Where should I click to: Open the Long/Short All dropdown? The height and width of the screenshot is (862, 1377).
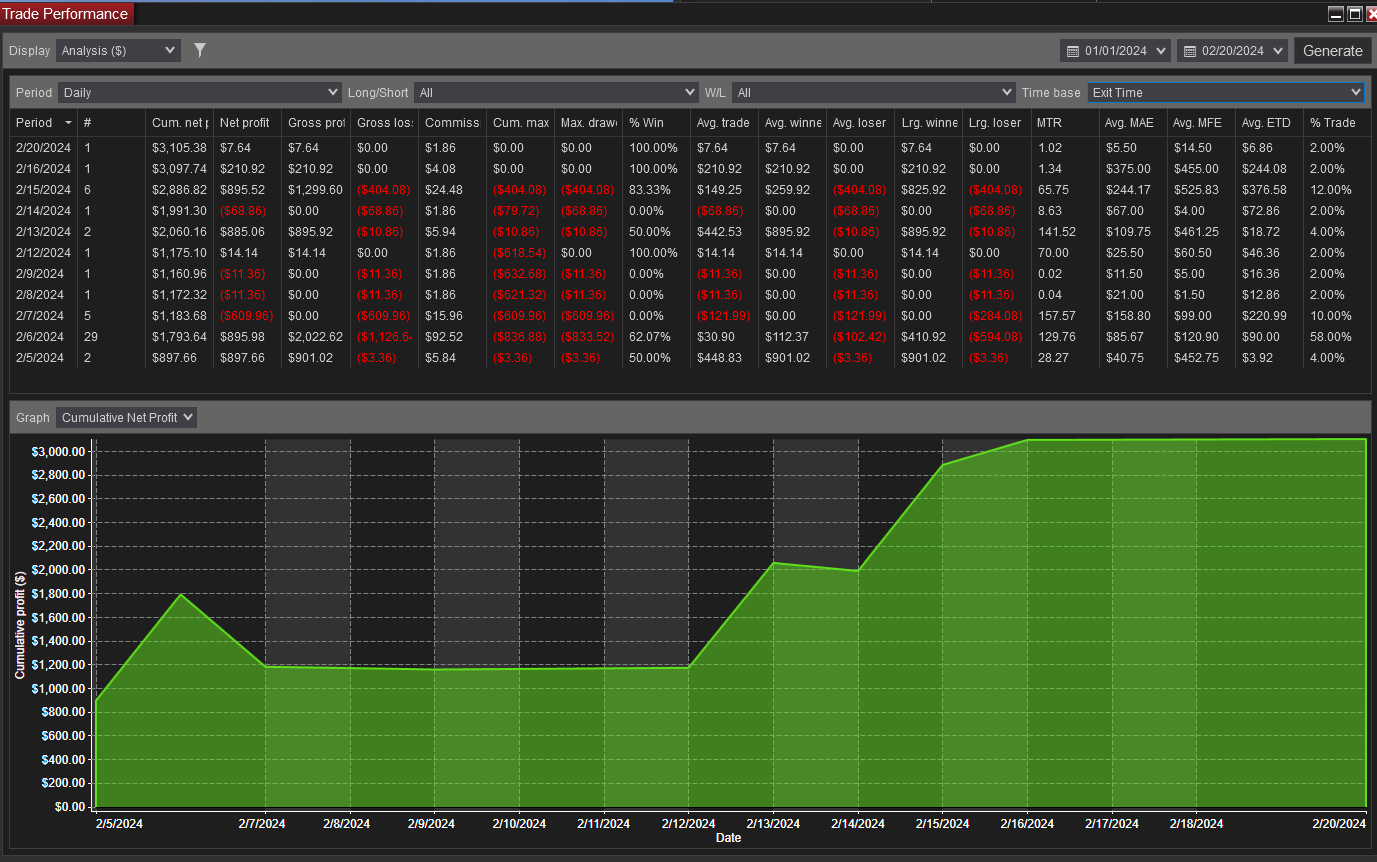(x=556, y=92)
